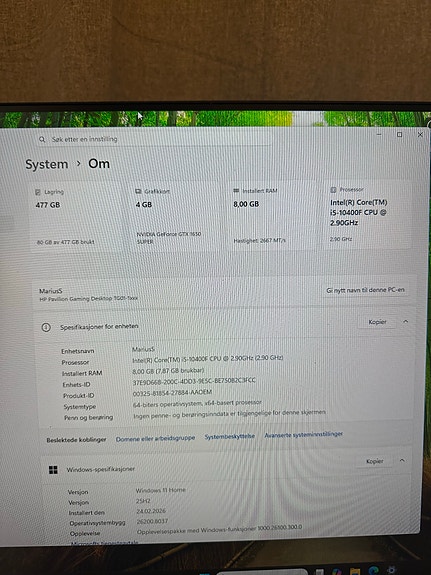Go back to System in breadcrumb
The width and height of the screenshot is (431, 575).
(47, 164)
